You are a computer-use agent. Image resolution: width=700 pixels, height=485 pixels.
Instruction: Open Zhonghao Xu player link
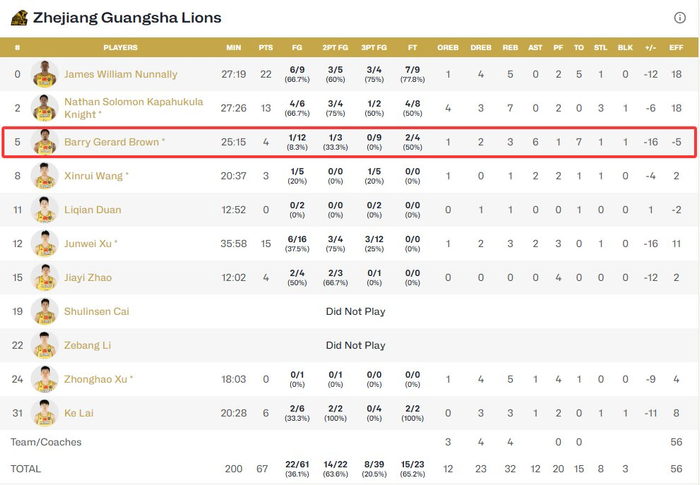(96, 380)
